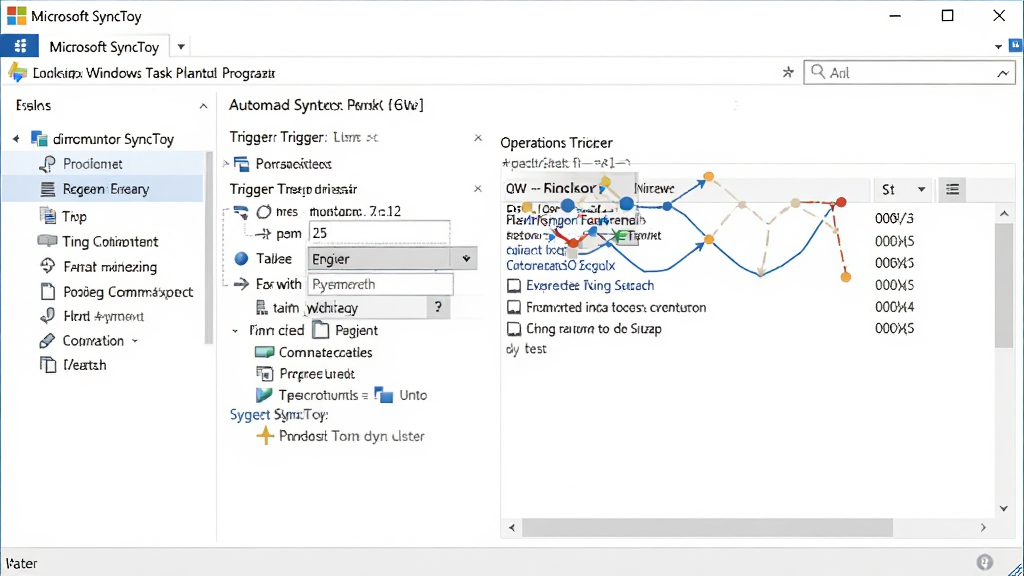Select the Comnateccatles item
1024x576 pixels.
click(x=313, y=353)
